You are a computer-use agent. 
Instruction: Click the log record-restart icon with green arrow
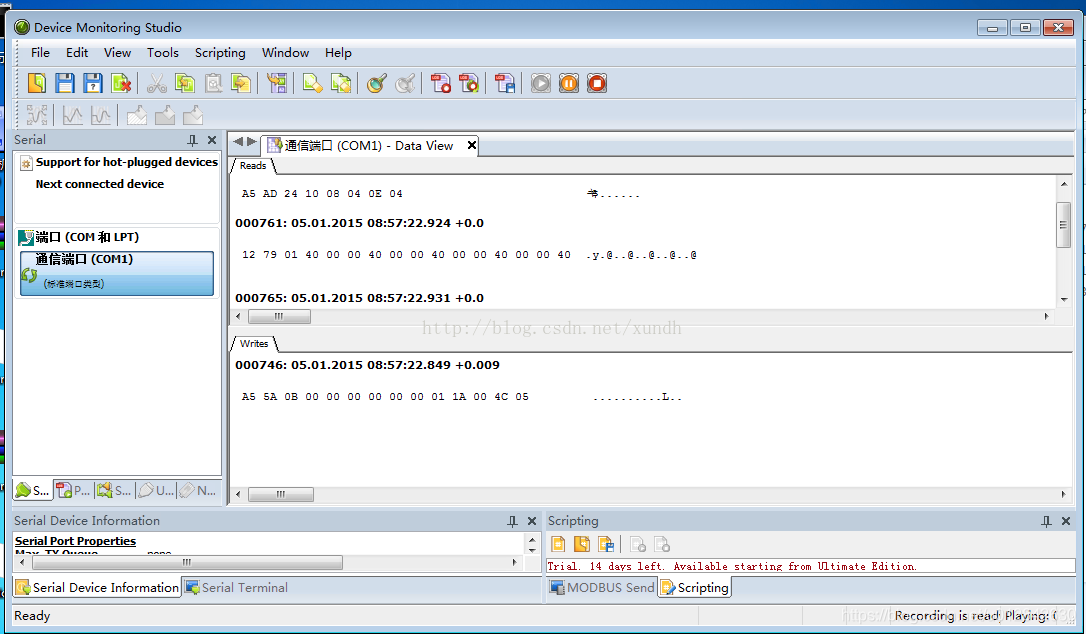tap(469, 83)
